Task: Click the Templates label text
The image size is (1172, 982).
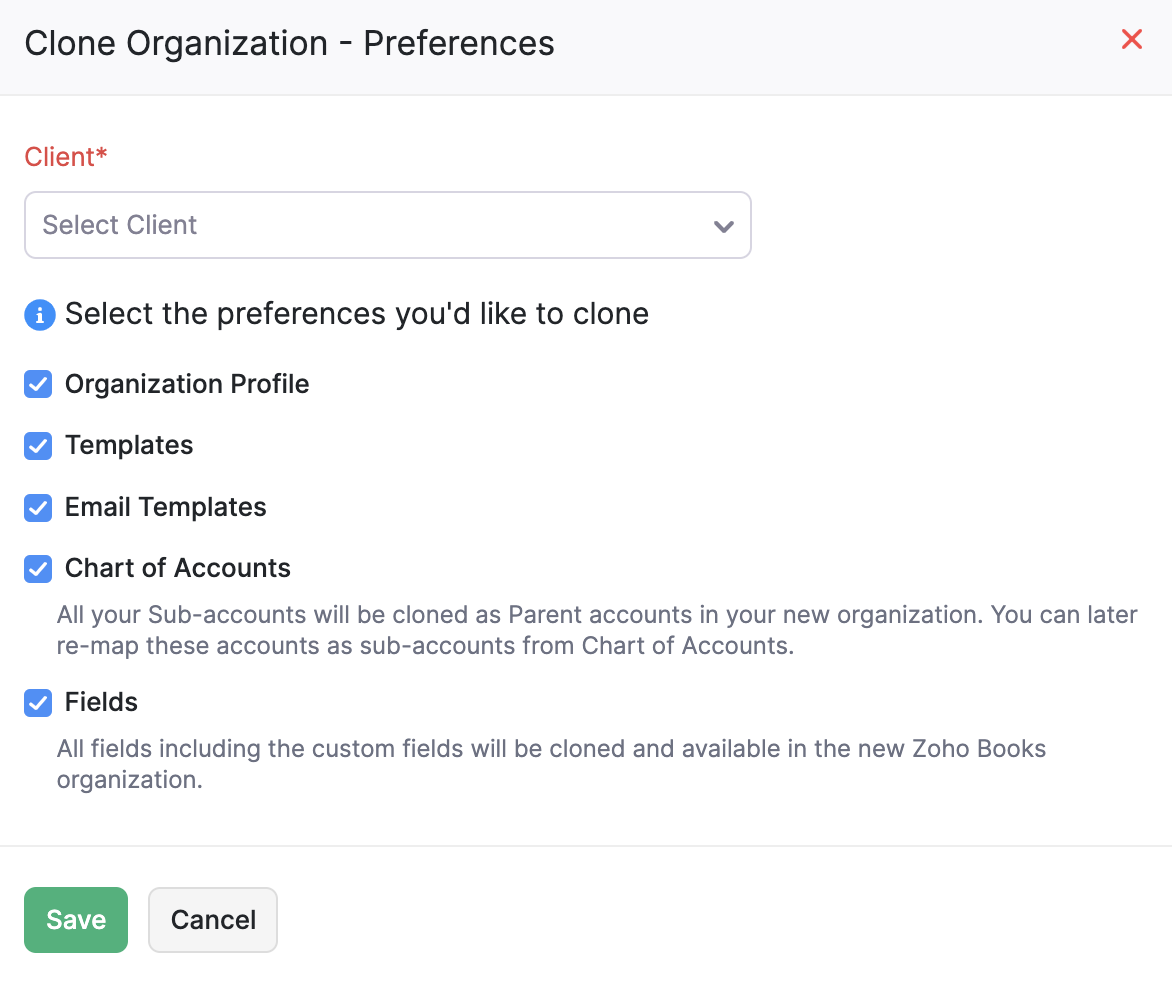Action: tap(129, 446)
